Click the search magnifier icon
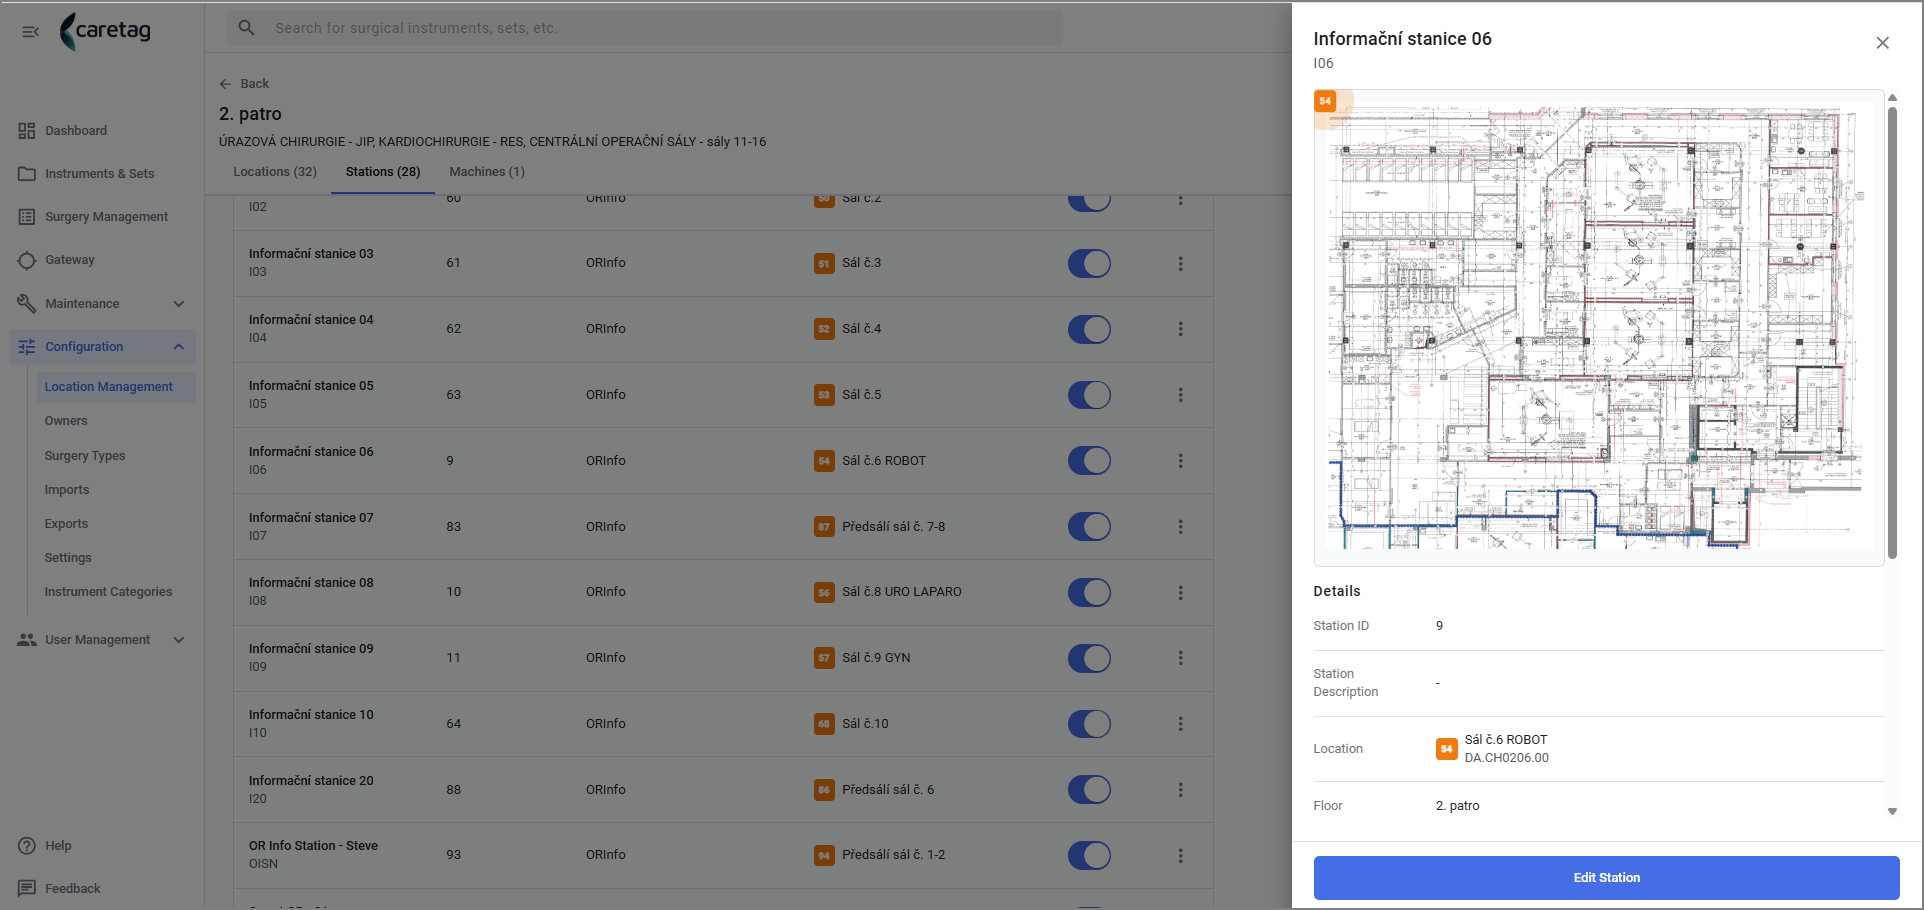 [246, 28]
